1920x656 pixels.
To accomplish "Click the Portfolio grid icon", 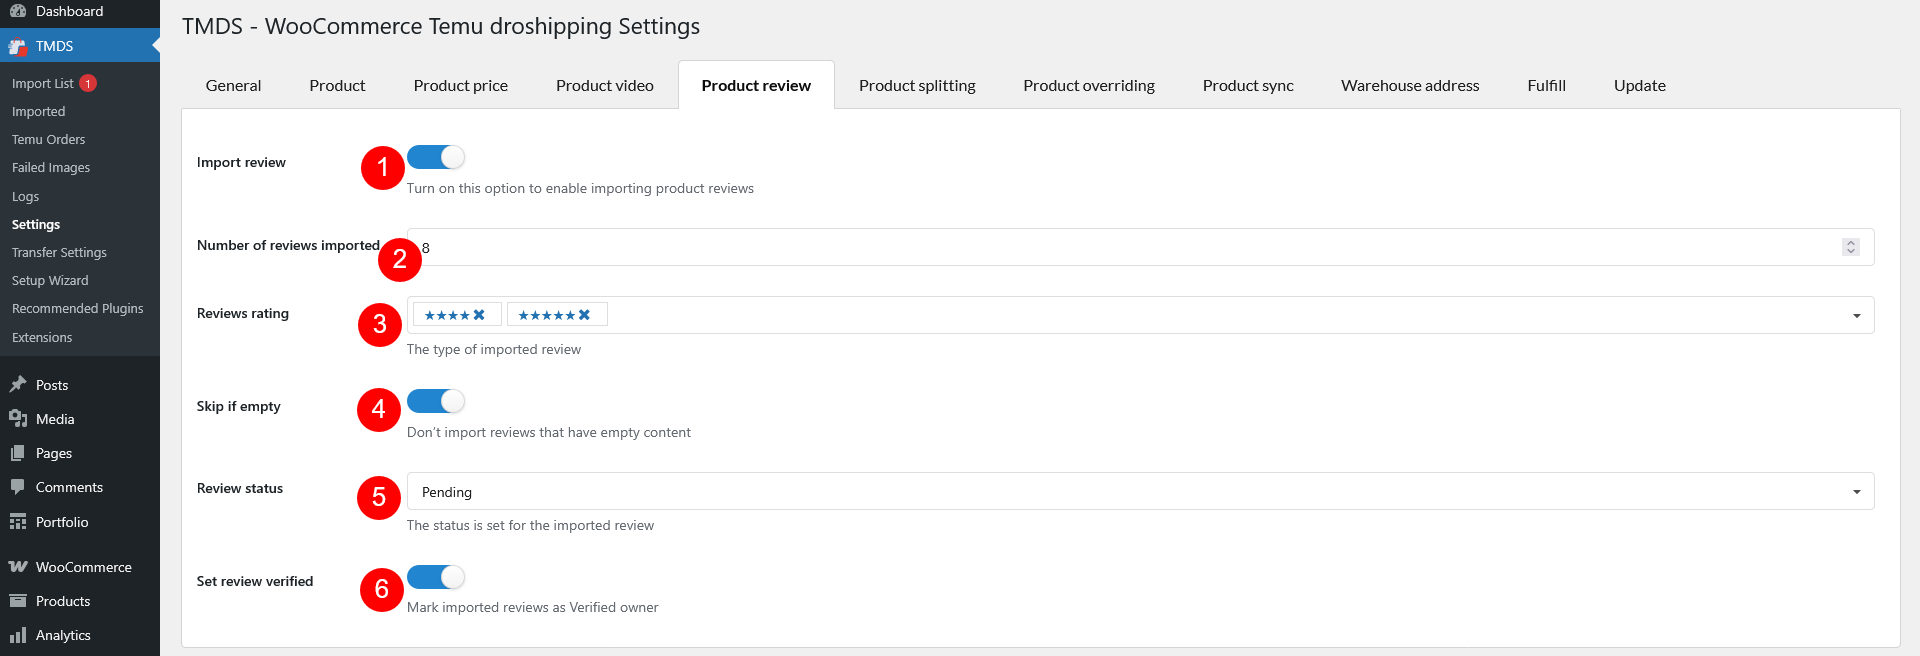I will (17, 522).
